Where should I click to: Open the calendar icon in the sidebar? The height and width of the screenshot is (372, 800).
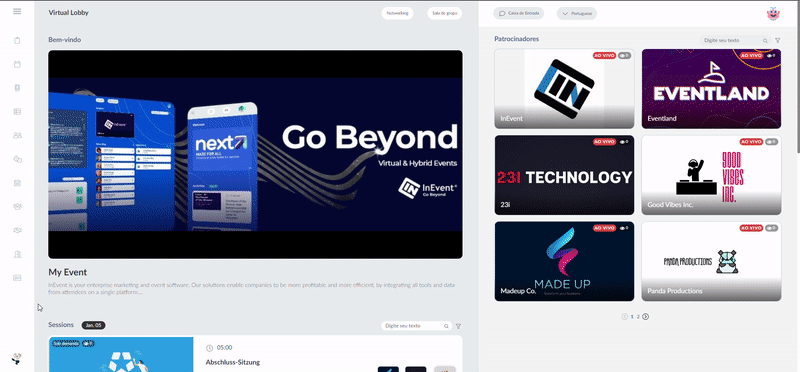tap(17, 64)
